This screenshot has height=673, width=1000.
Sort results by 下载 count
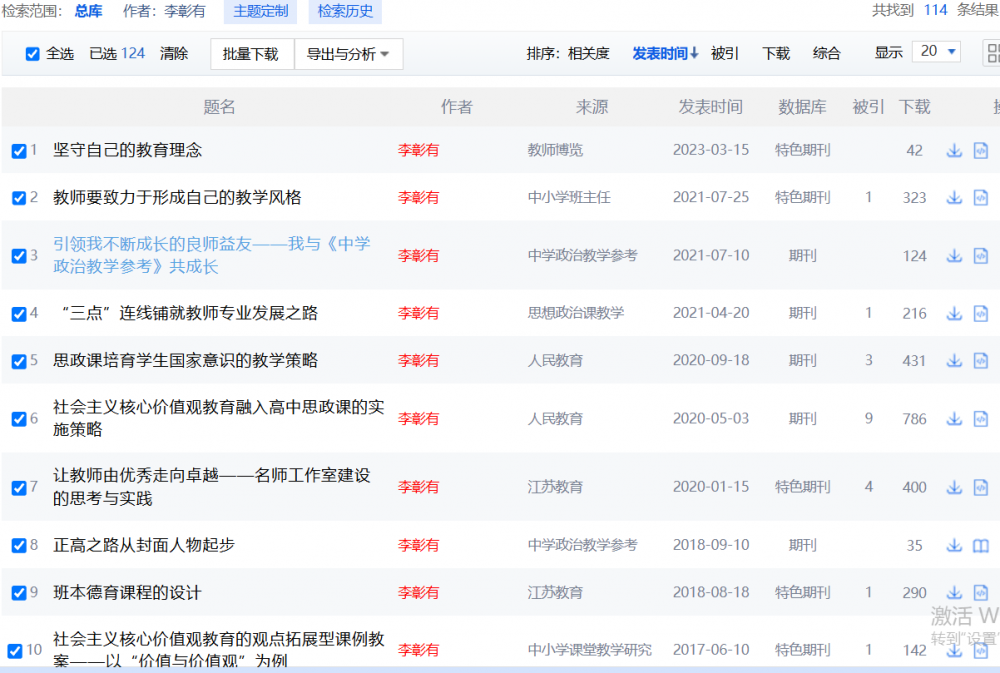coord(776,54)
